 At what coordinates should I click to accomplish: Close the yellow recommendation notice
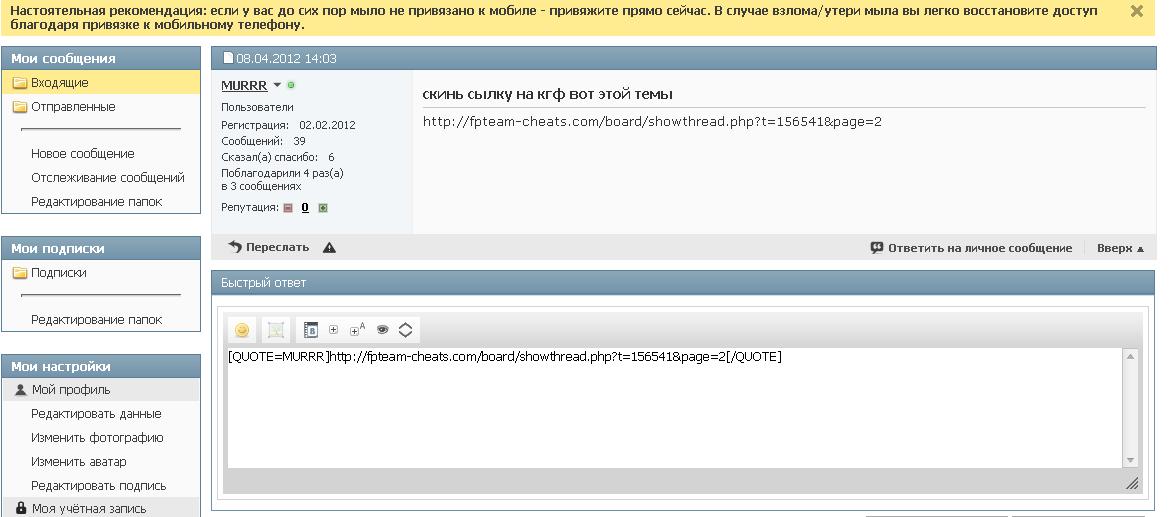point(1136,11)
